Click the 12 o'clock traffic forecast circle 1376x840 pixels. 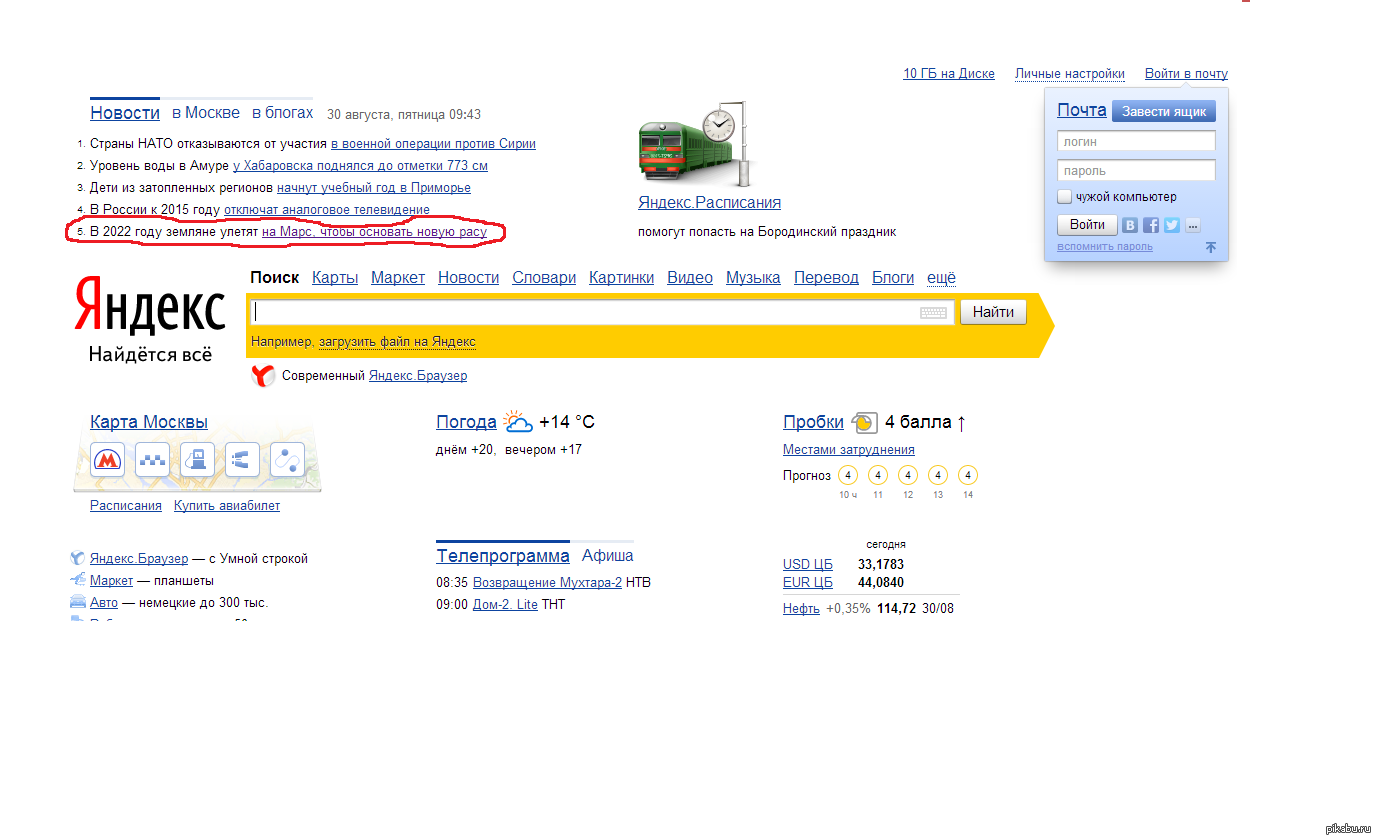[x=908, y=475]
